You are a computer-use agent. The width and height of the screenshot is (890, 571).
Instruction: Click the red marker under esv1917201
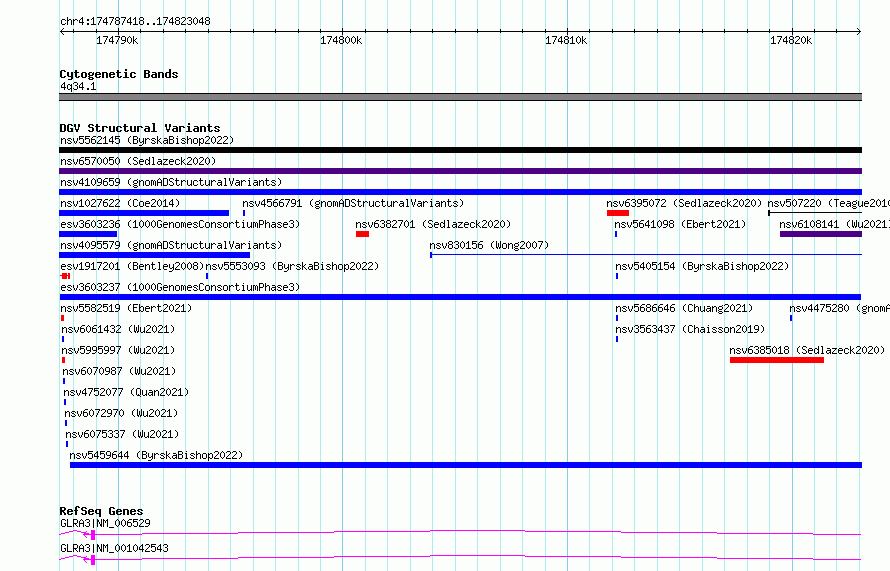click(x=65, y=276)
